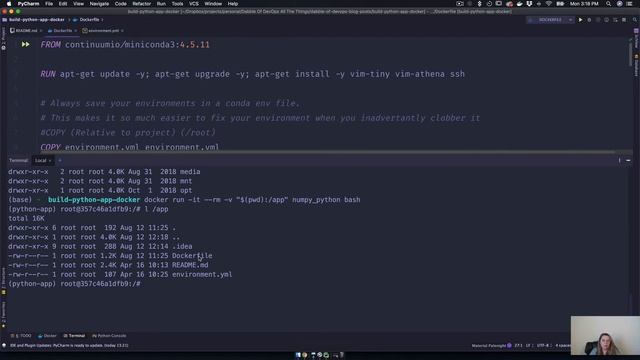
Task: Run the selected configuration with play button
Action: [580, 20]
